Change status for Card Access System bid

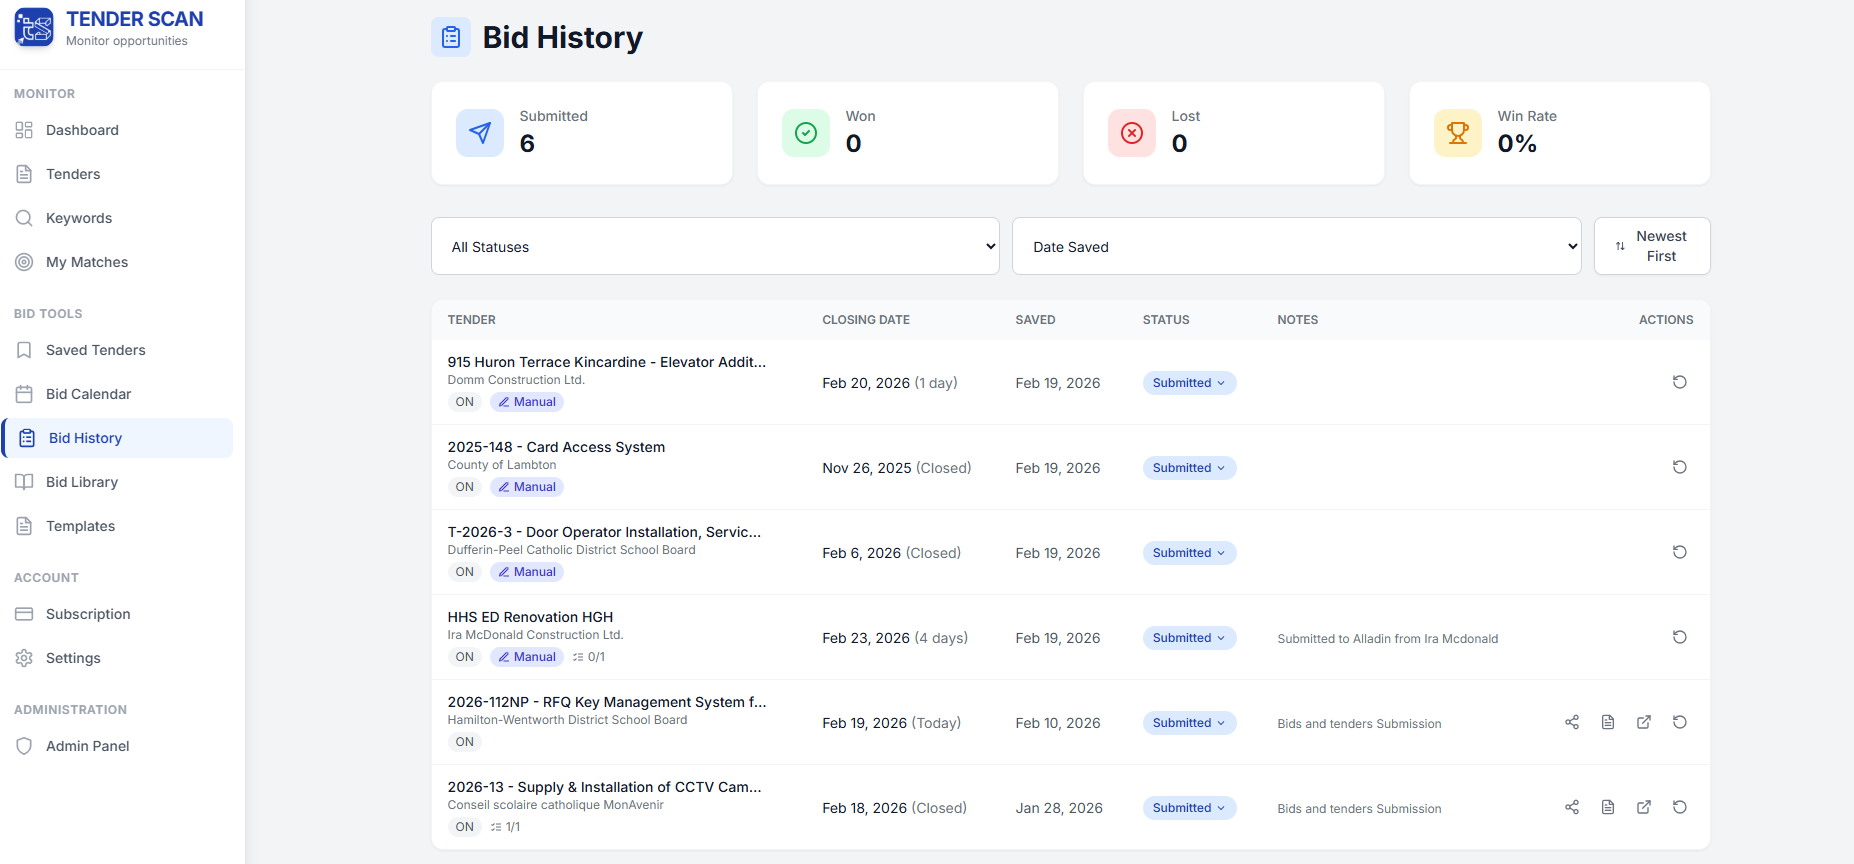click(1189, 468)
